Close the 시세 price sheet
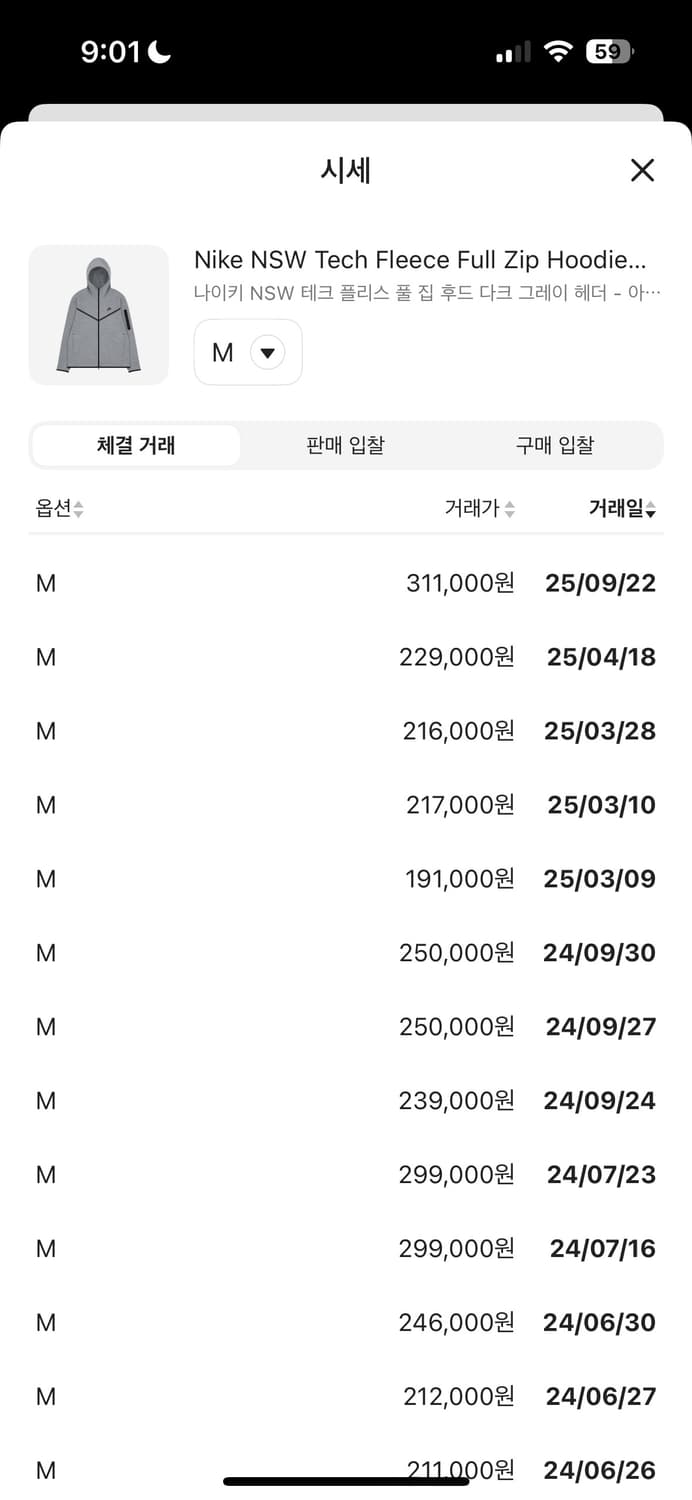This screenshot has height=1500, width=692. [x=642, y=170]
